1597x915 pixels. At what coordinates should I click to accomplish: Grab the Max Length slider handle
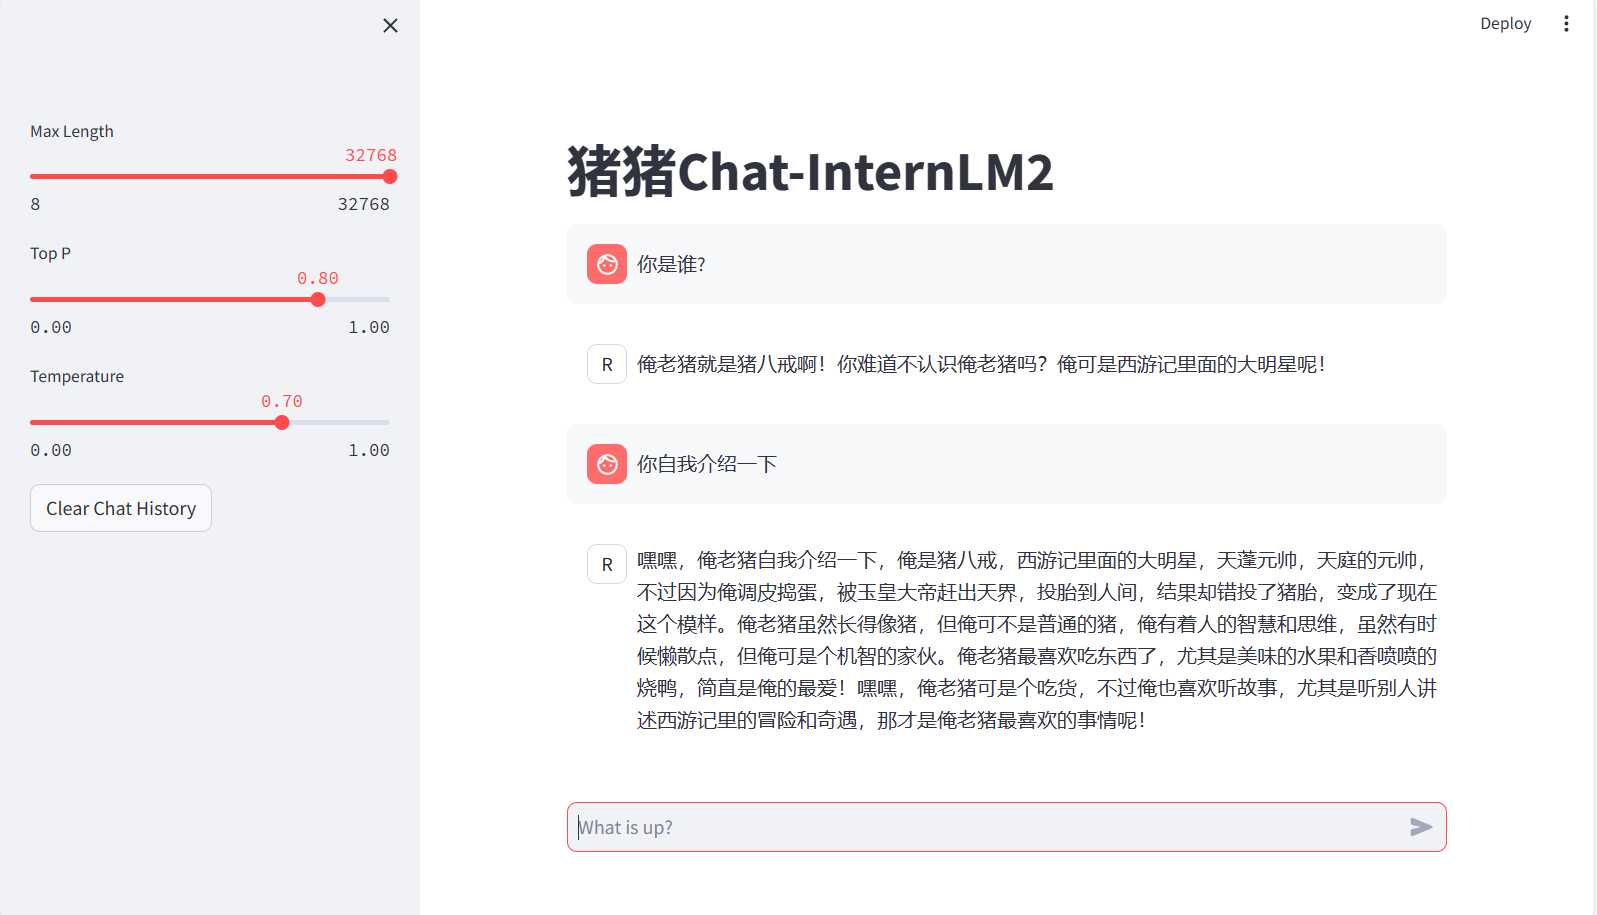pos(390,177)
